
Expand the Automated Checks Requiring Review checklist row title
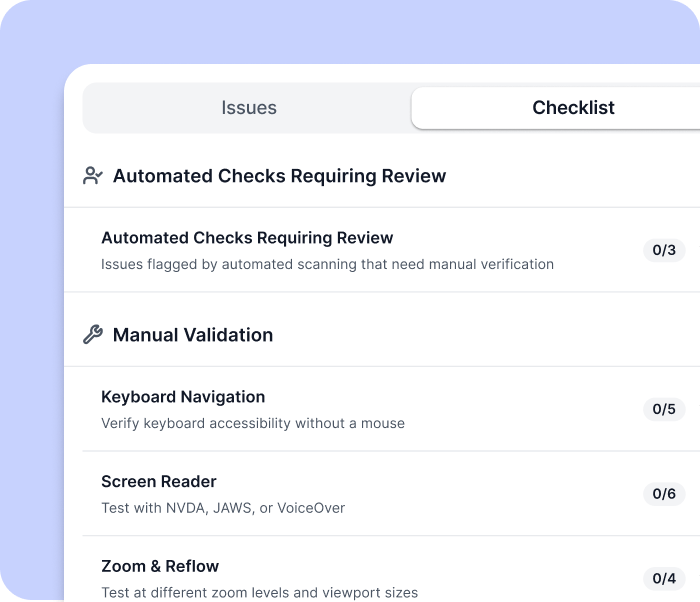(247, 238)
